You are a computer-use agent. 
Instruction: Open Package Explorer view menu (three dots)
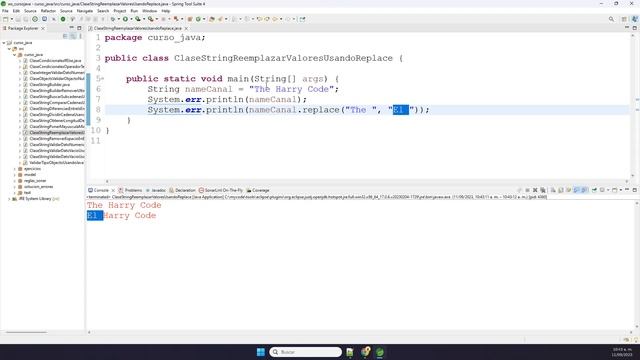(80, 36)
